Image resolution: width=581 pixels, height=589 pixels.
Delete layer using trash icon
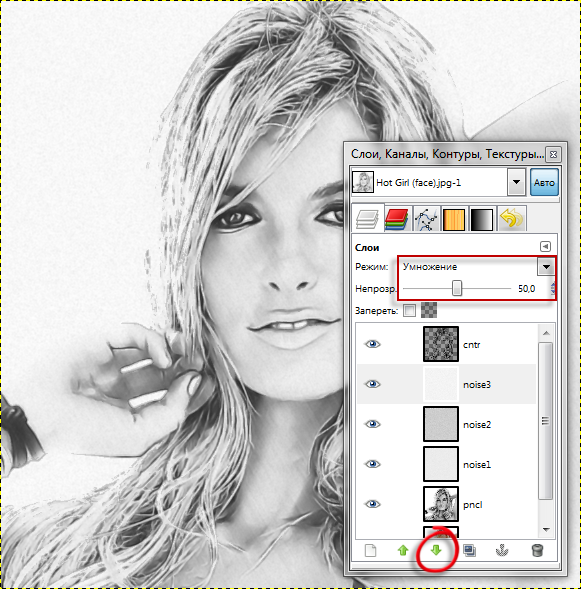(537, 551)
